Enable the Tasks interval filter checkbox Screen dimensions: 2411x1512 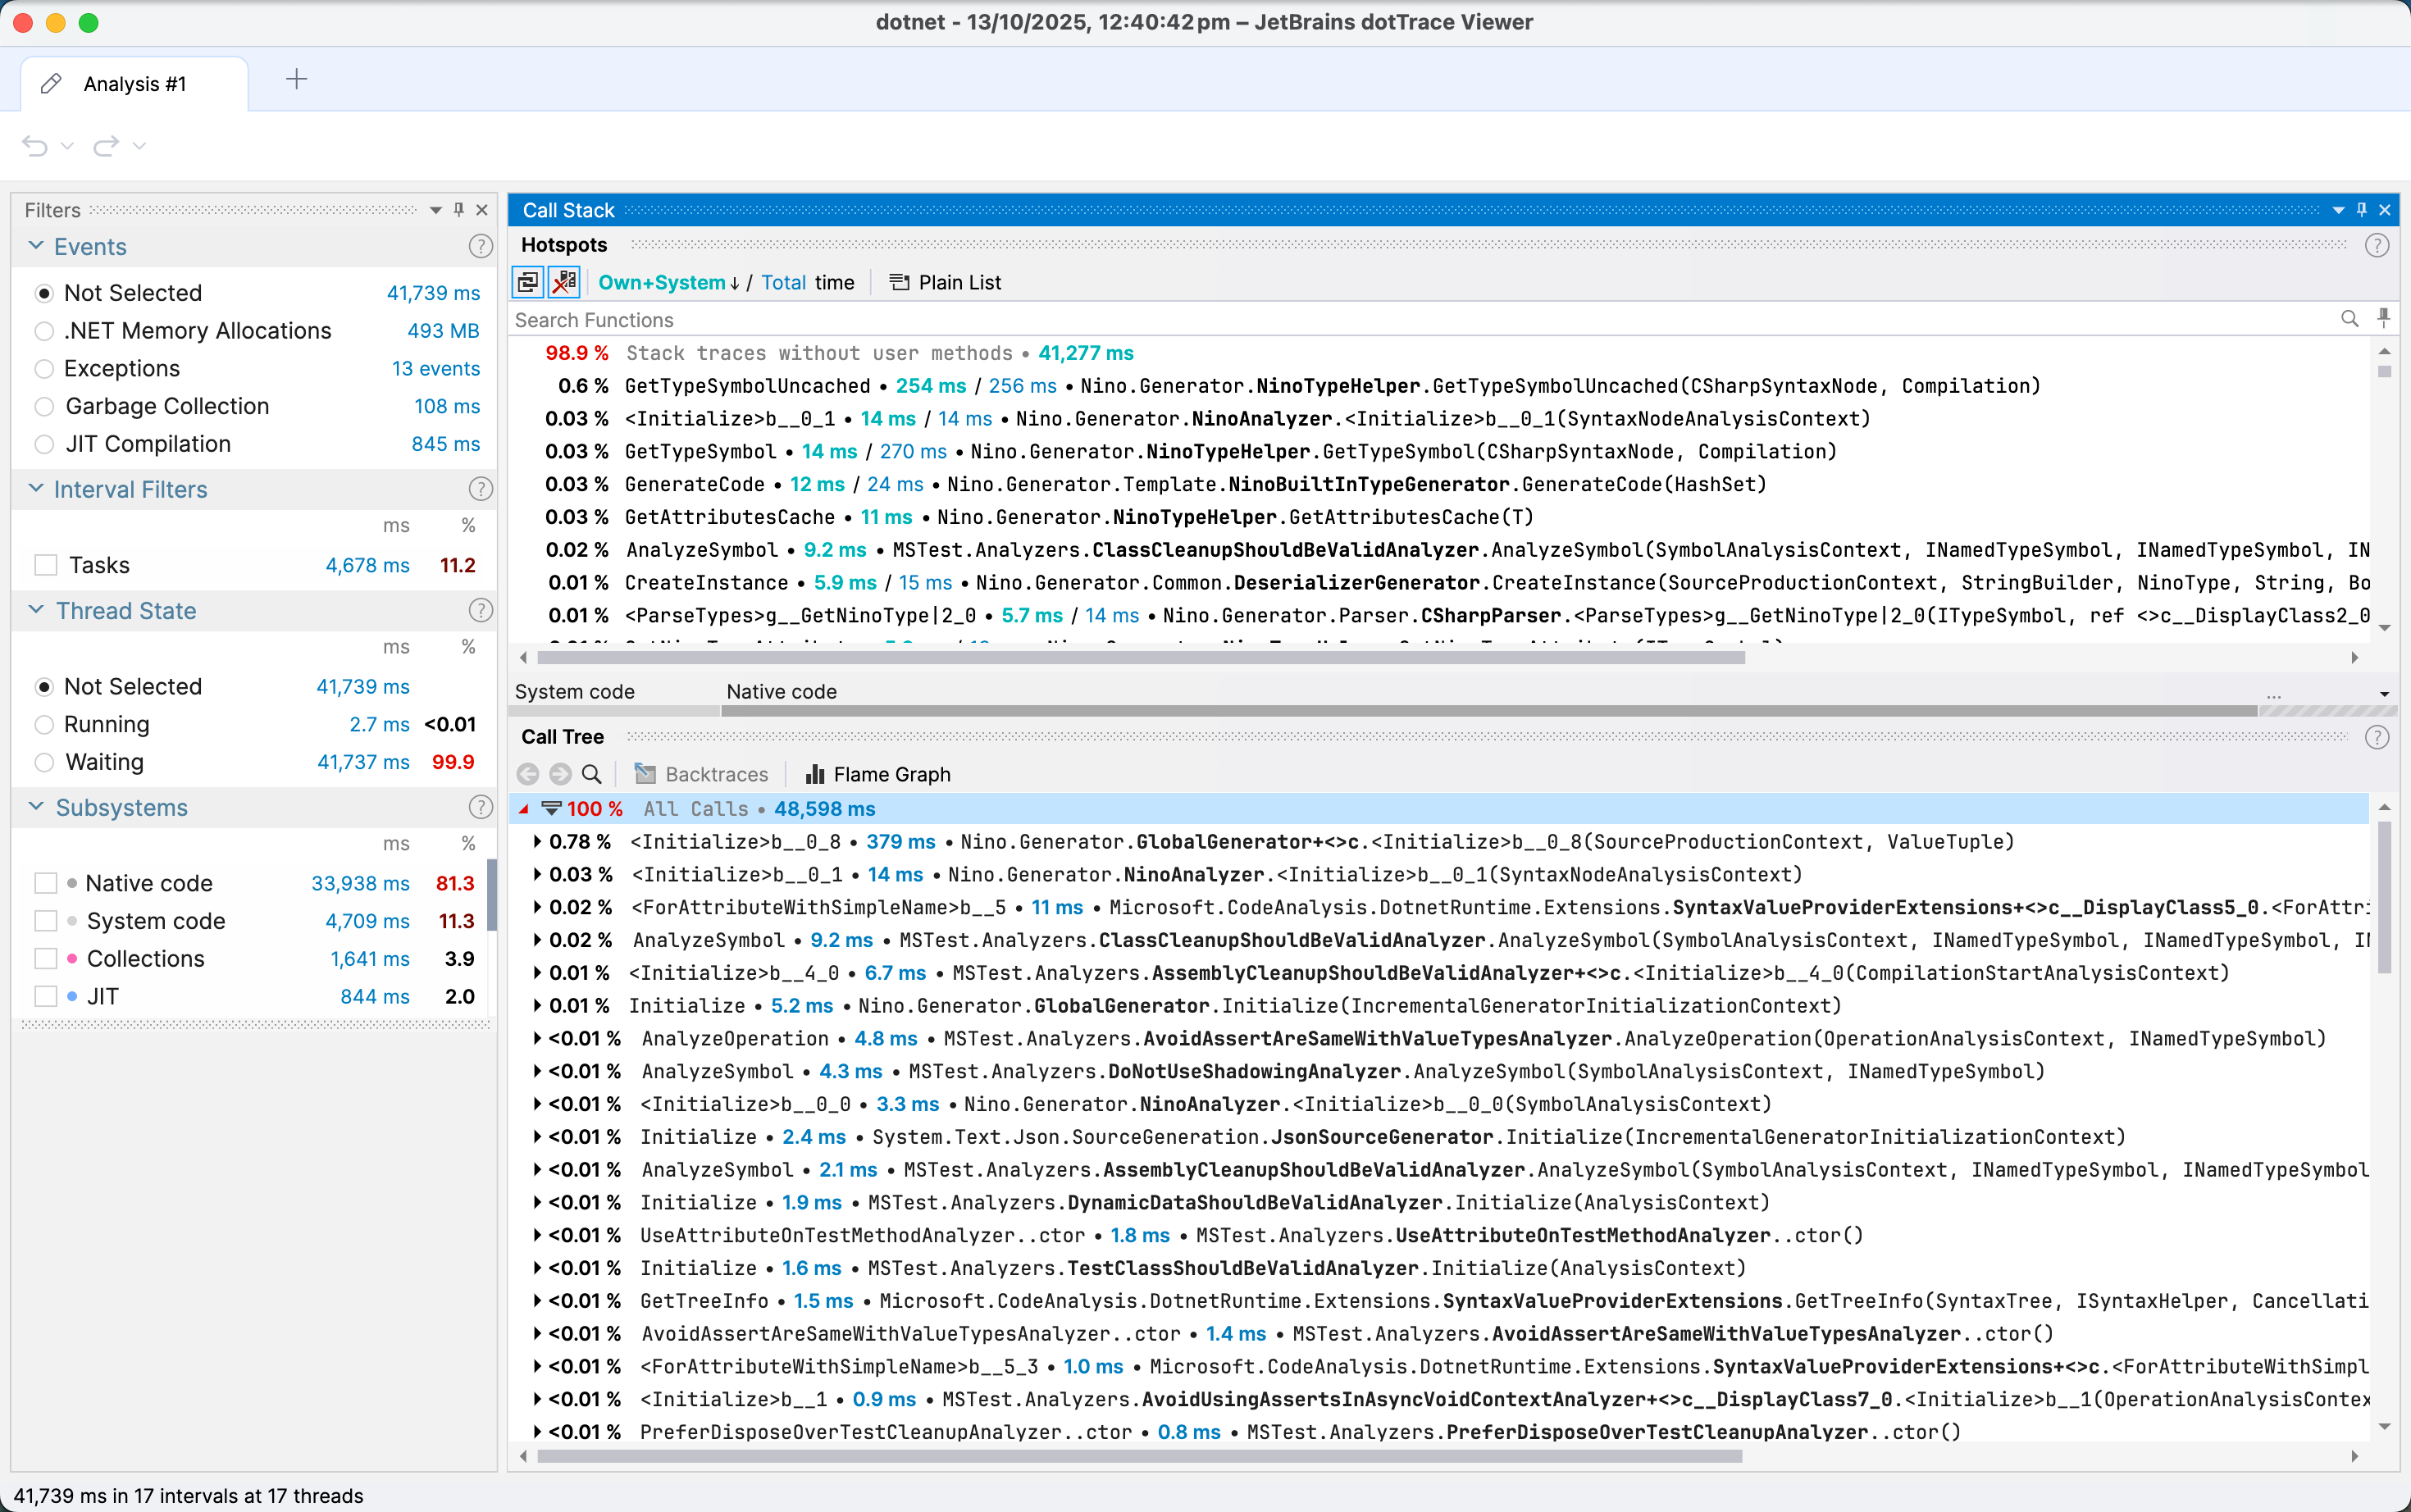tap(46, 565)
